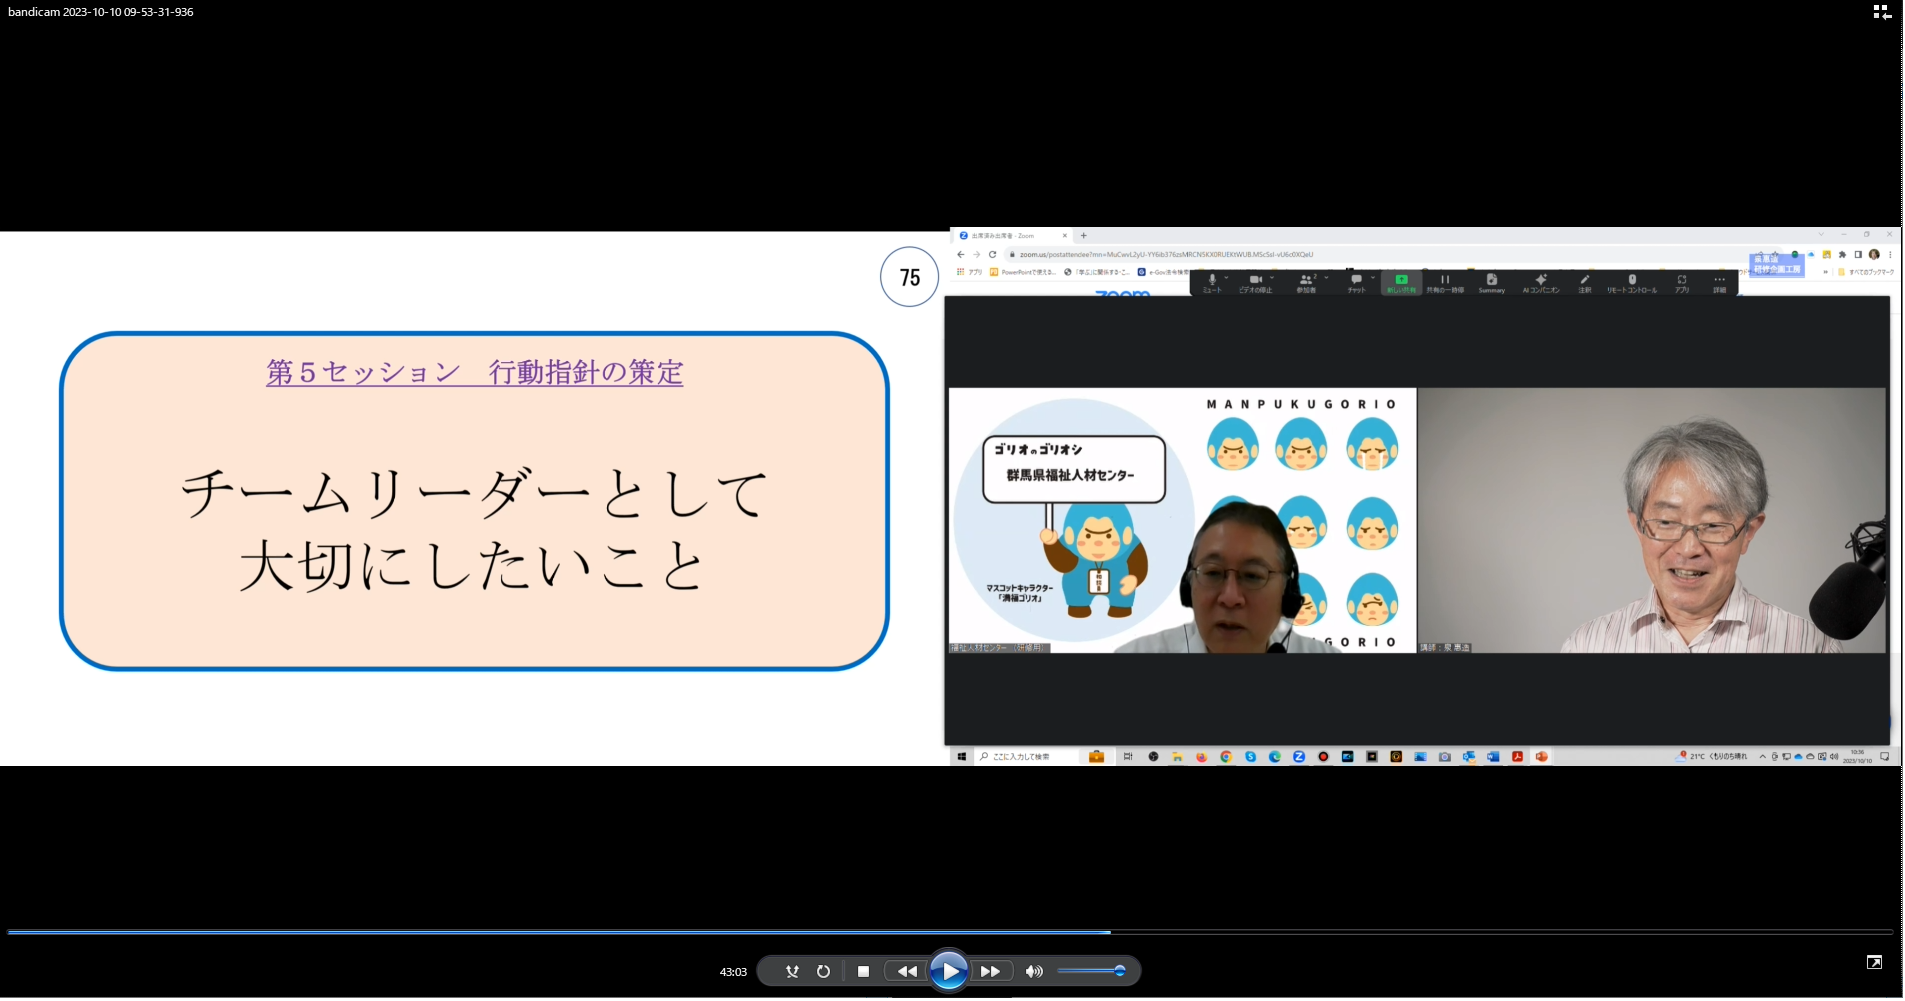Screen dimensions: 1905x1001
Task: Open the notification center icon
Action: pyautogui.click(x=1885, y=757)
